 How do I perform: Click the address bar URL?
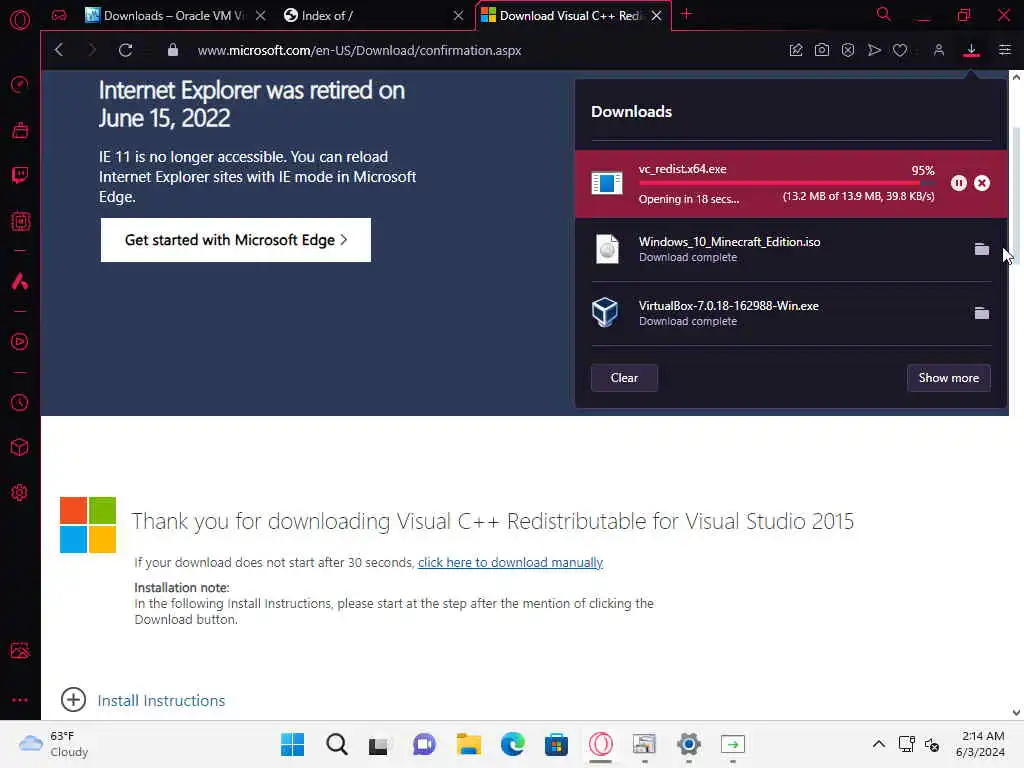359,50
